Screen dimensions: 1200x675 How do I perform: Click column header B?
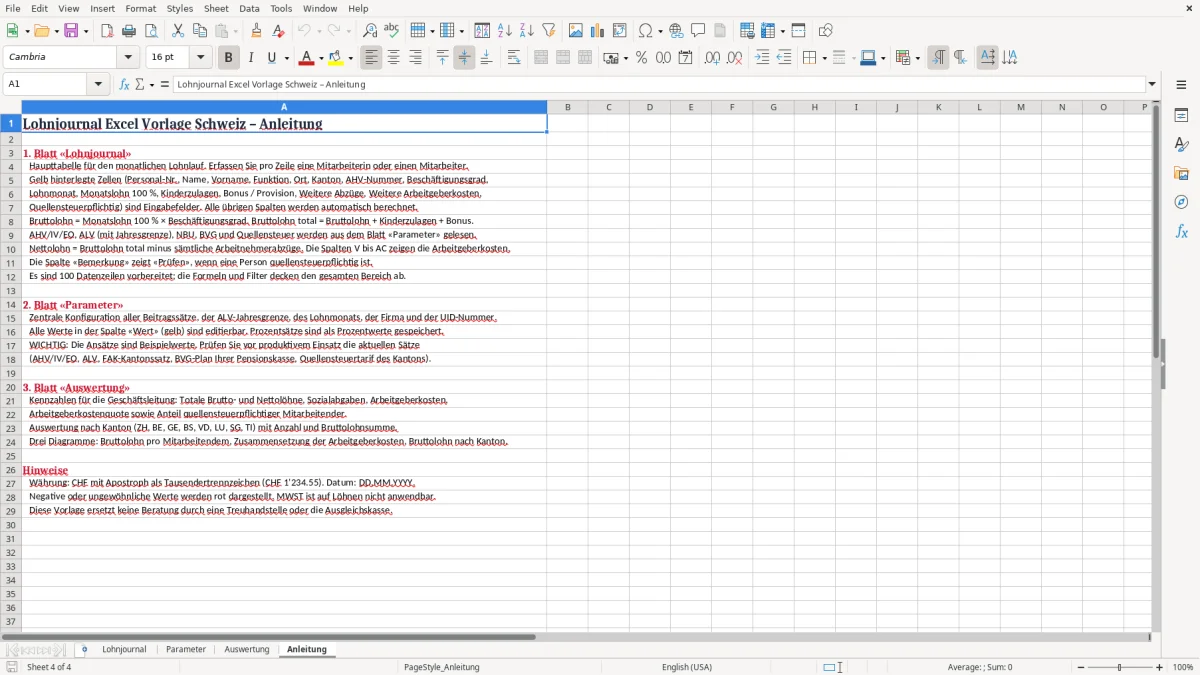pyautogui.click(x=568, y=107)
